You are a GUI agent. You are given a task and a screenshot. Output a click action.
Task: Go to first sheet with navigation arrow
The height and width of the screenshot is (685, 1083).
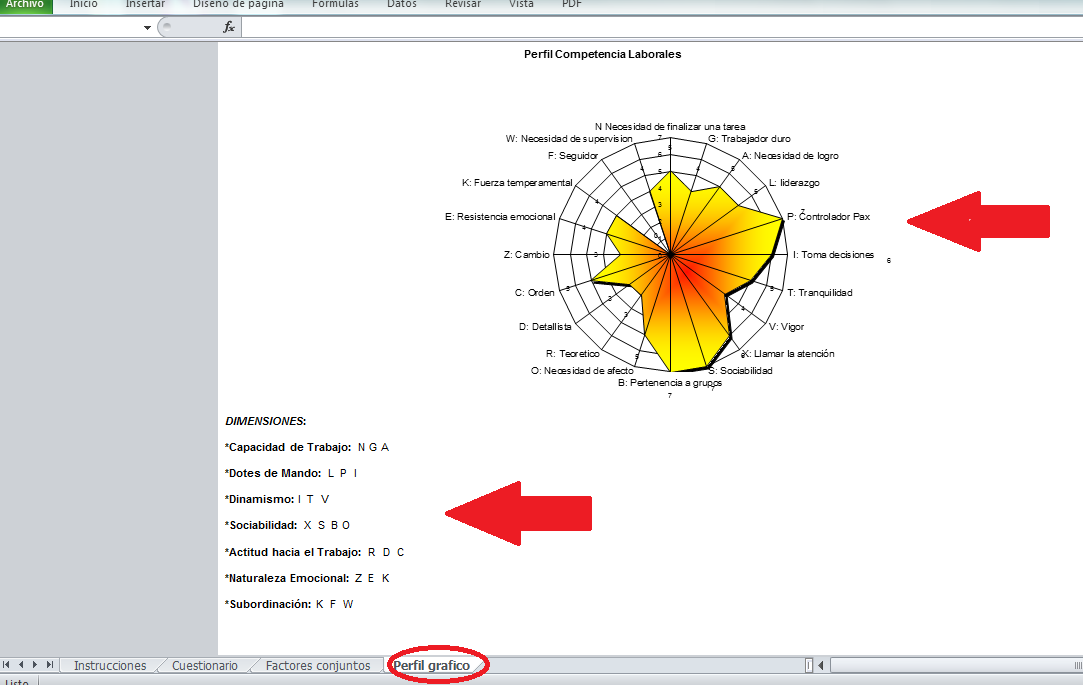[x=8, y=665]
